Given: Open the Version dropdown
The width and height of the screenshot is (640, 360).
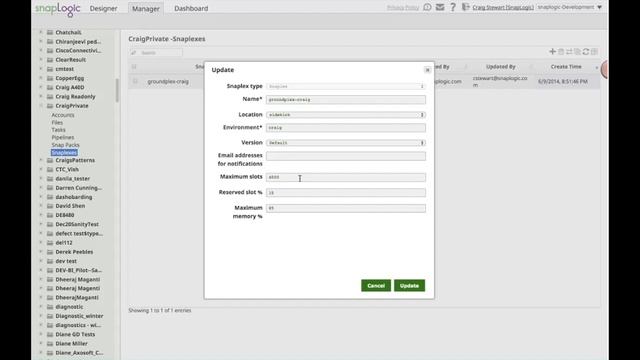Looking at the screenshot, I should pos(346,143).
